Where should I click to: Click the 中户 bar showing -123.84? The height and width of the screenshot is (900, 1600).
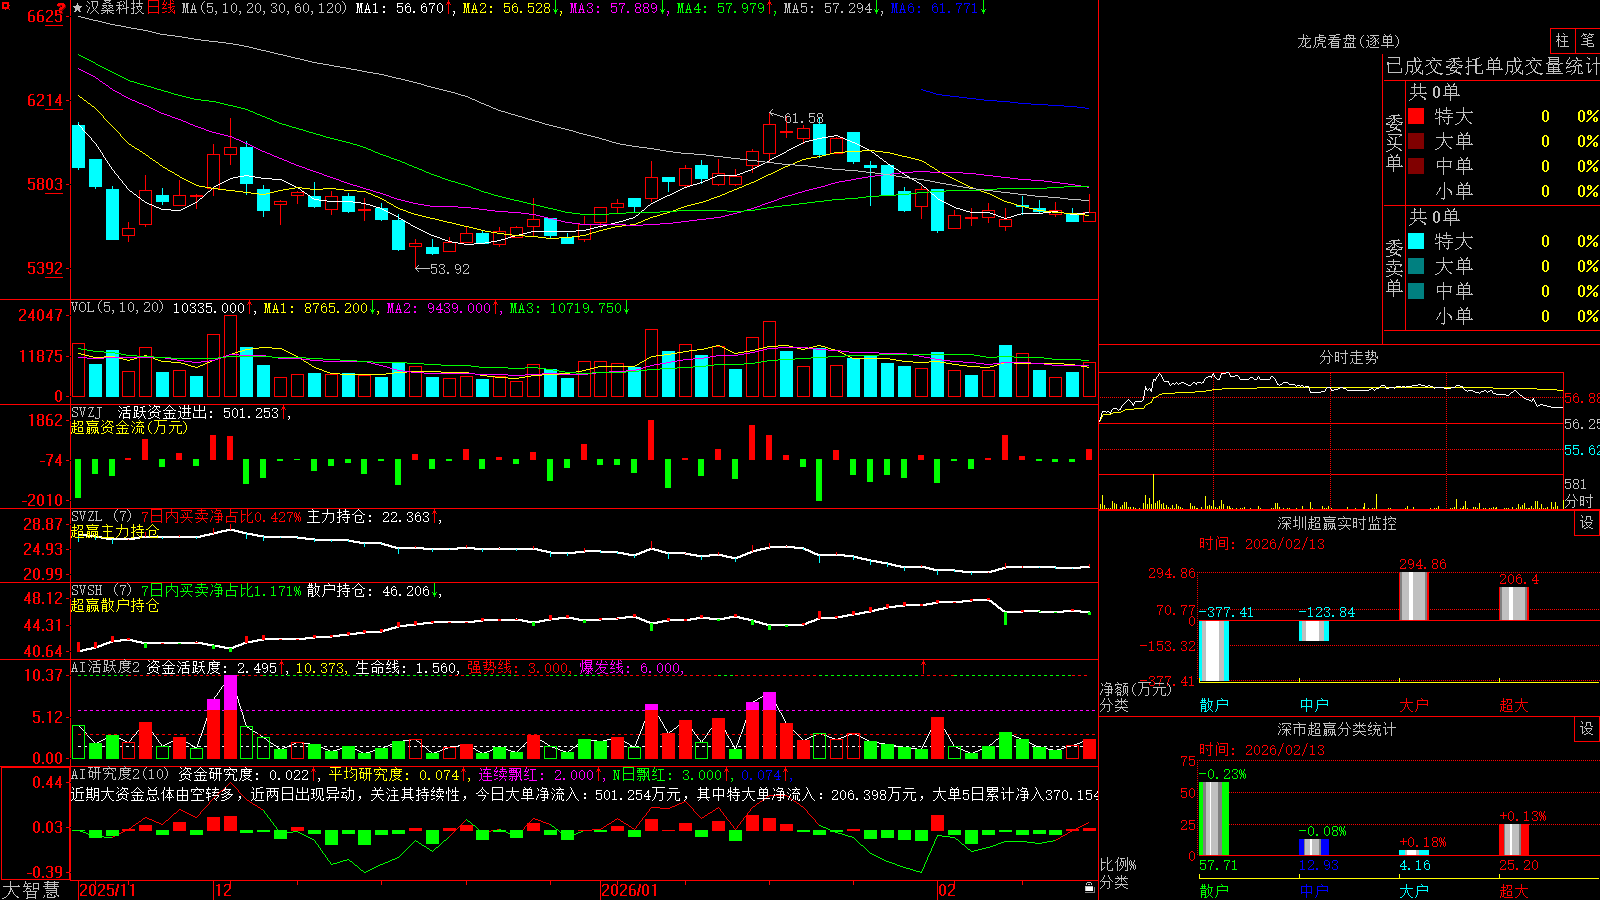[1314, 631]
